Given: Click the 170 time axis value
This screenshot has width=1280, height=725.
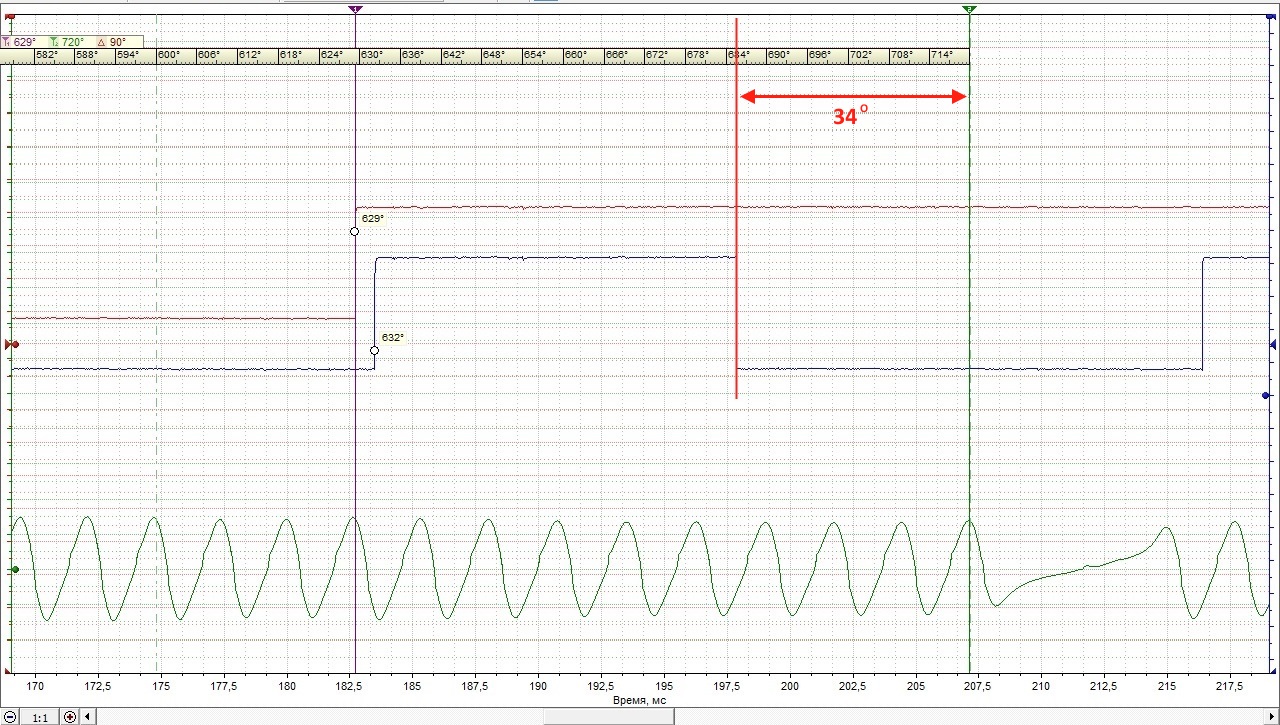Looking at the screenshot, I should (x=35, y=687).
